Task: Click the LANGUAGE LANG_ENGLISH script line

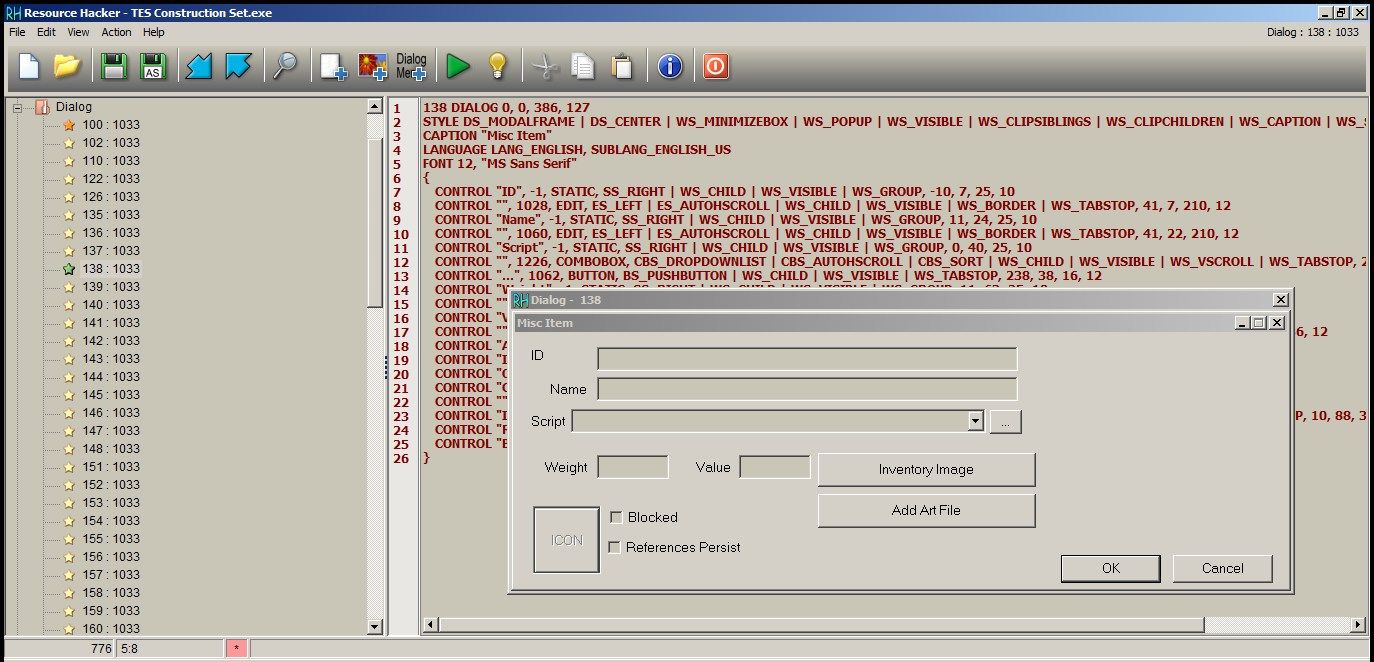Action: 577,150
